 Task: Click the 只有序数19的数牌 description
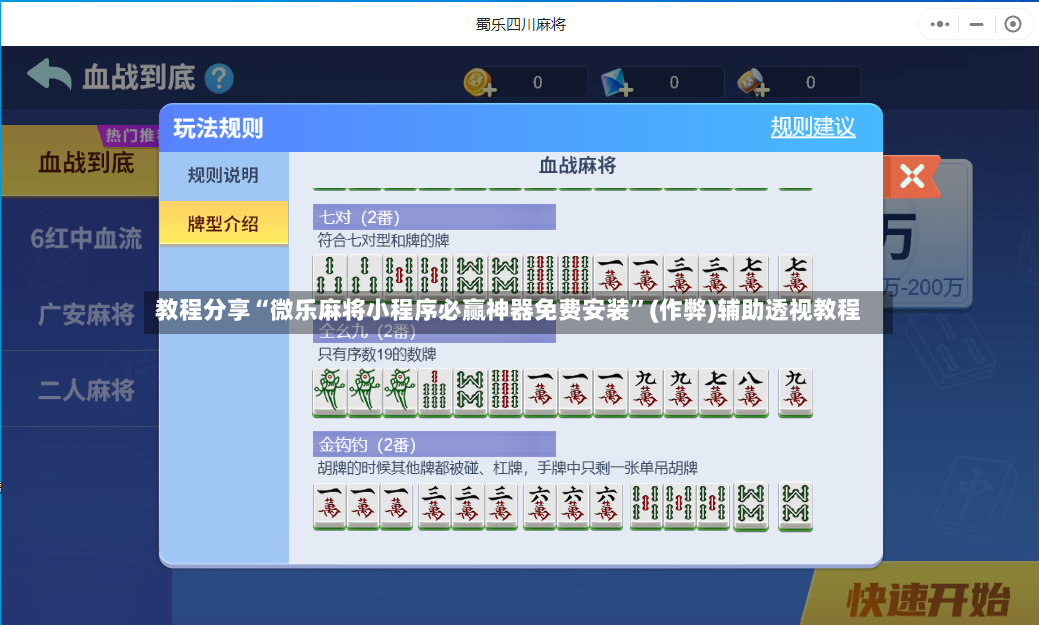[376, 355]
